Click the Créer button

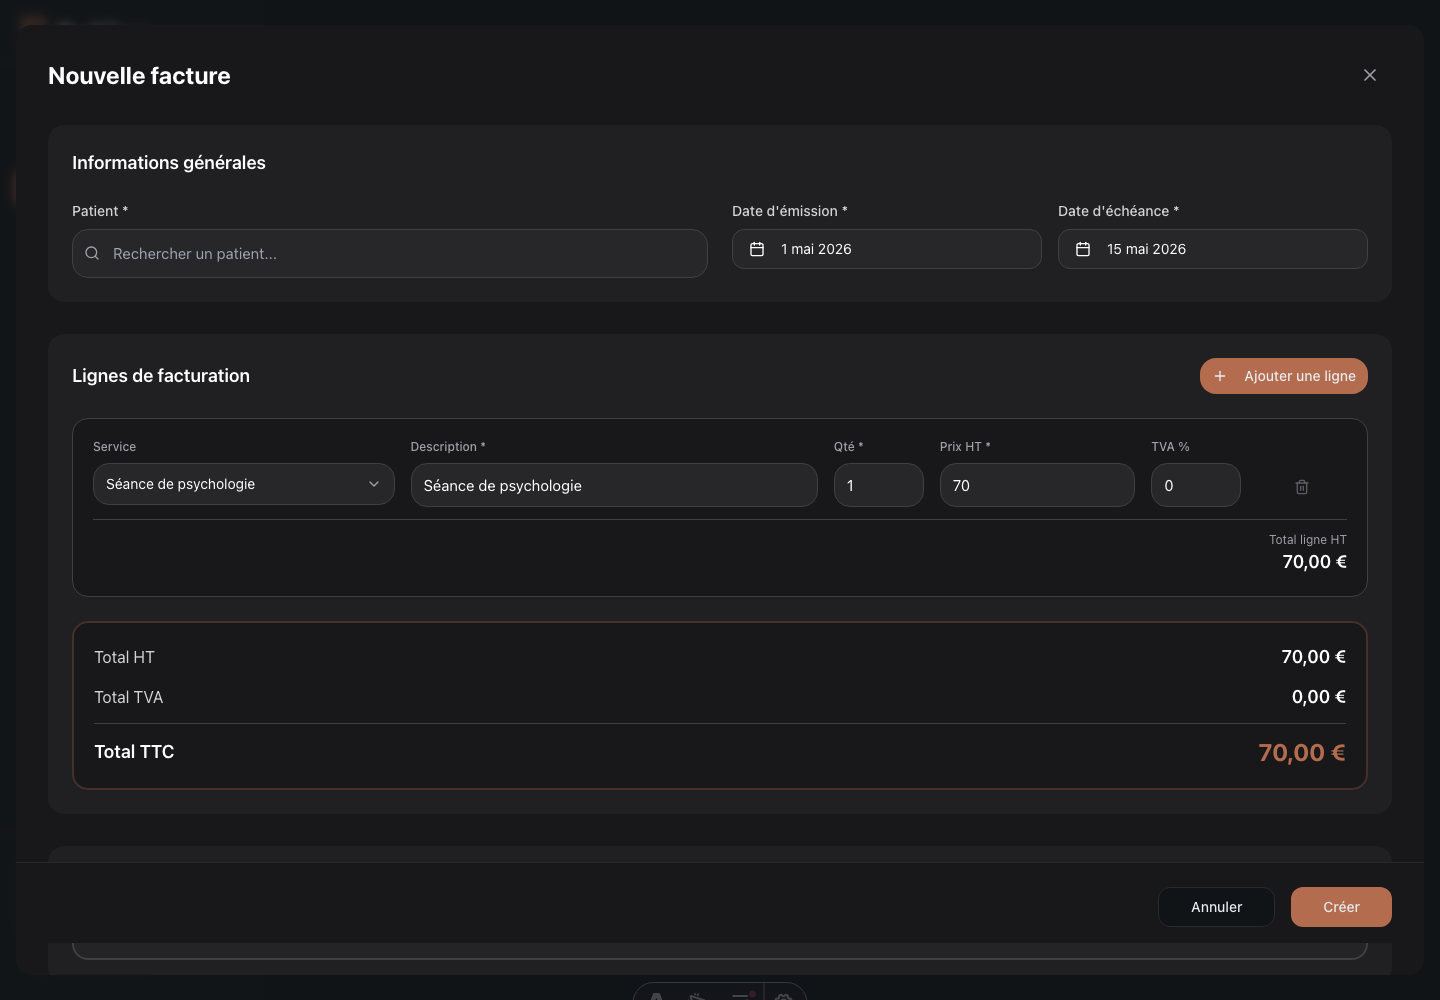1341,907
